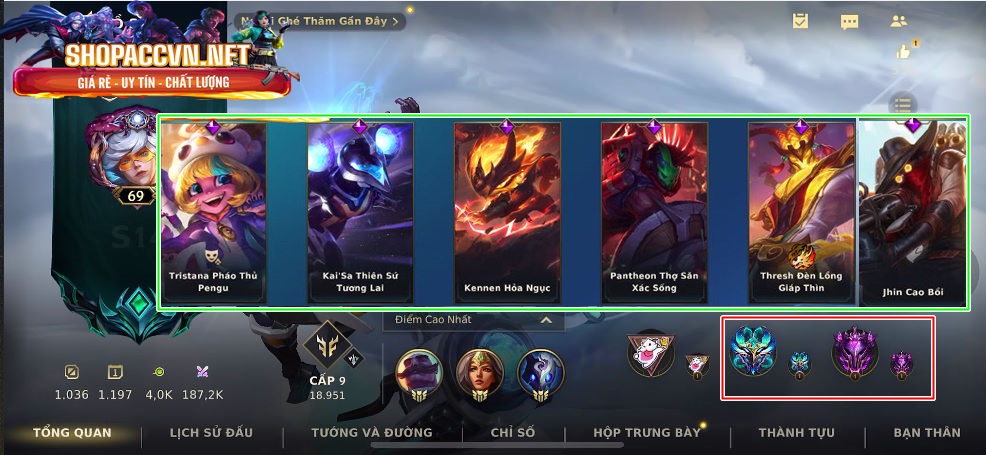Expand the Mới Ghé Thăm Gần Đây chevron
Screen dimensions: 986x455
[x=396, y=21]
